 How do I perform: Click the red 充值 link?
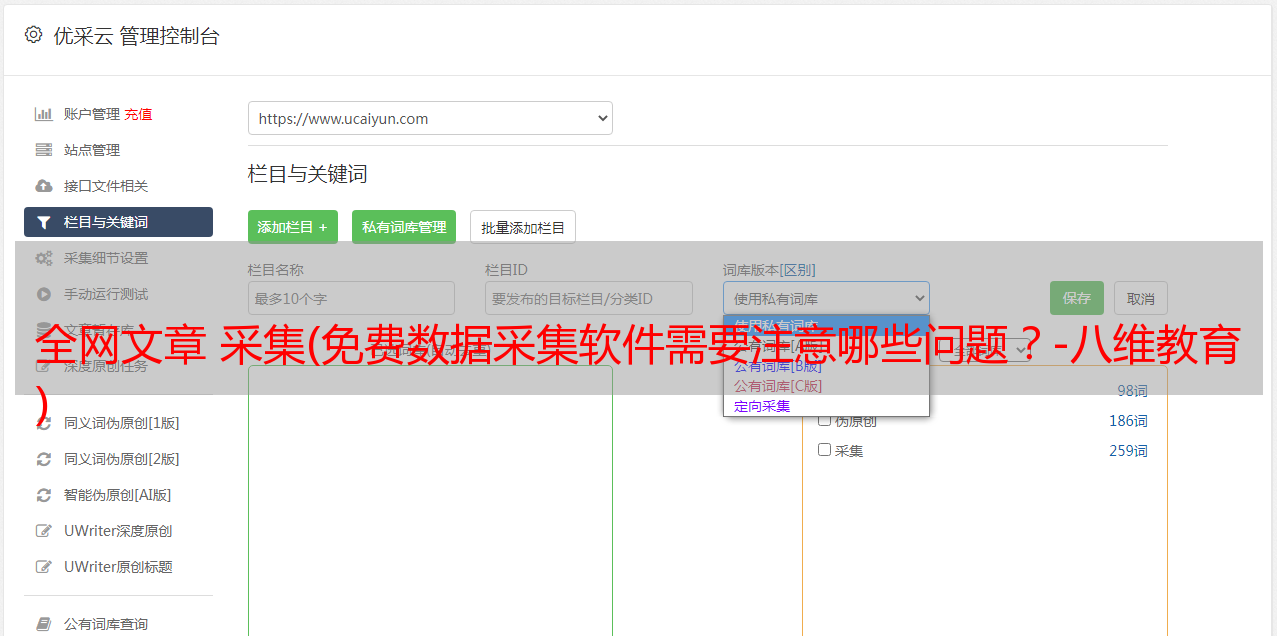click(138, 114)
